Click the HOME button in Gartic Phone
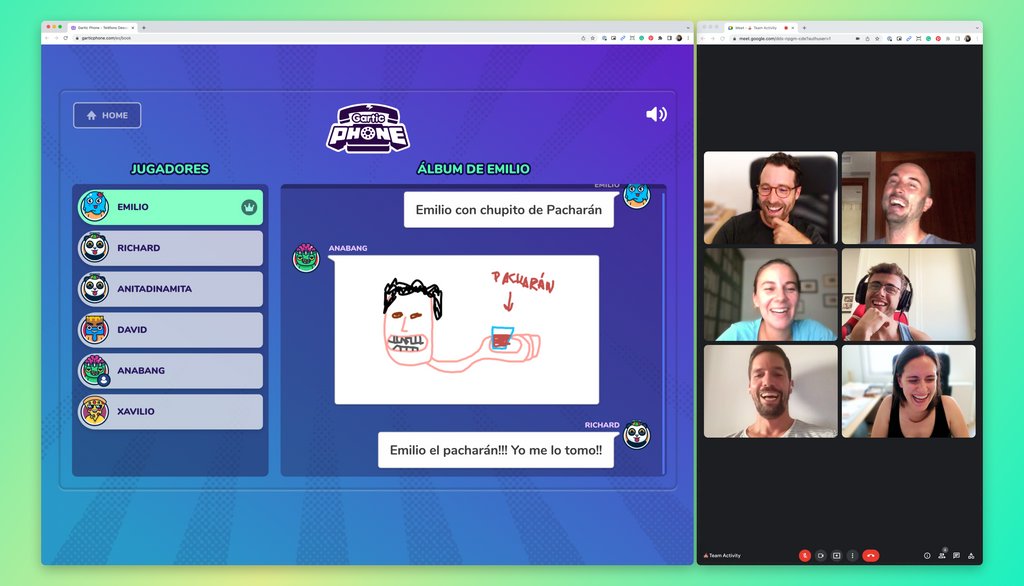This screenshot has height=586, width=1024. 107,116
